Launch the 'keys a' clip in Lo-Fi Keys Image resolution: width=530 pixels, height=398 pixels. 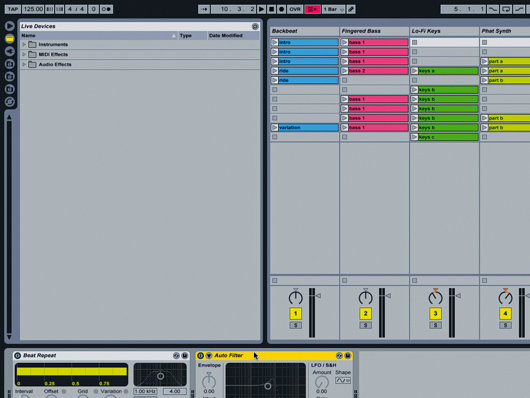(x=414, y=71)
